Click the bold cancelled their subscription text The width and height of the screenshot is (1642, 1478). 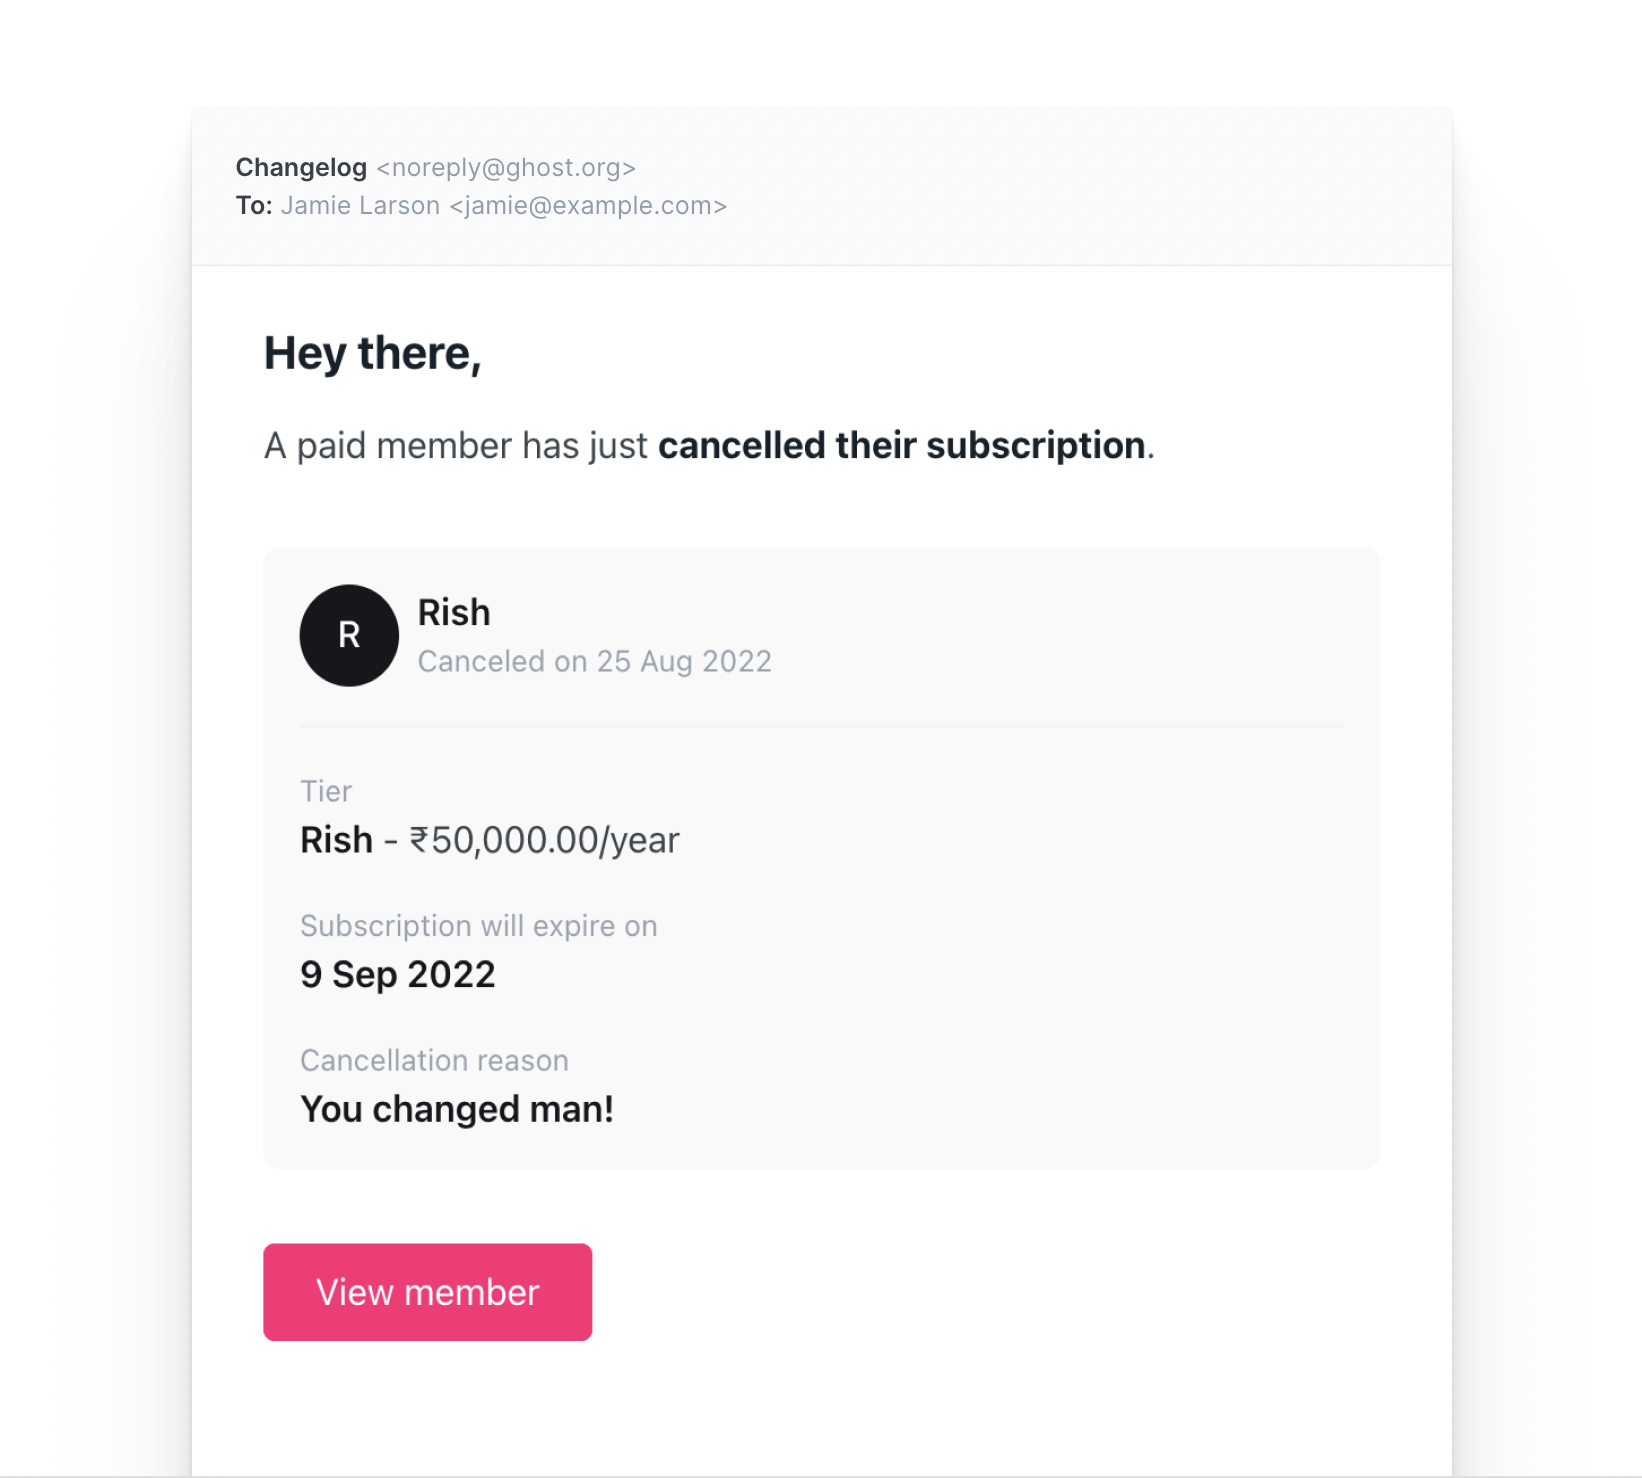(901, 445)
